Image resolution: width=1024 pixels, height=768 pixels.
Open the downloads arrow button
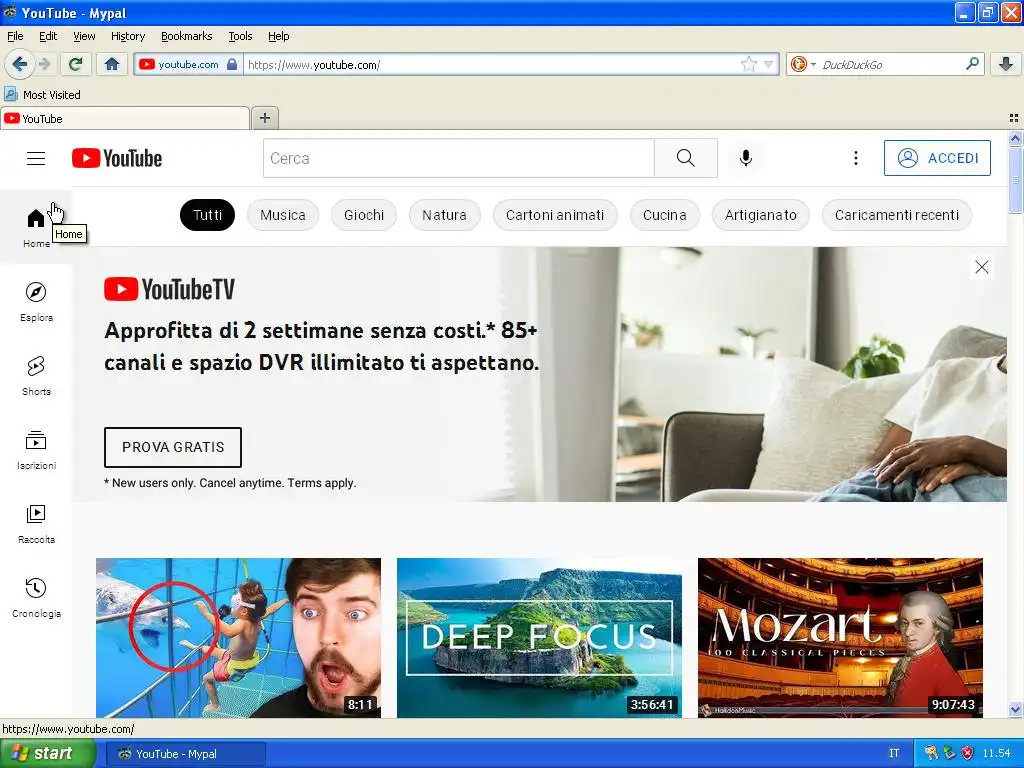coord(1006,64)
